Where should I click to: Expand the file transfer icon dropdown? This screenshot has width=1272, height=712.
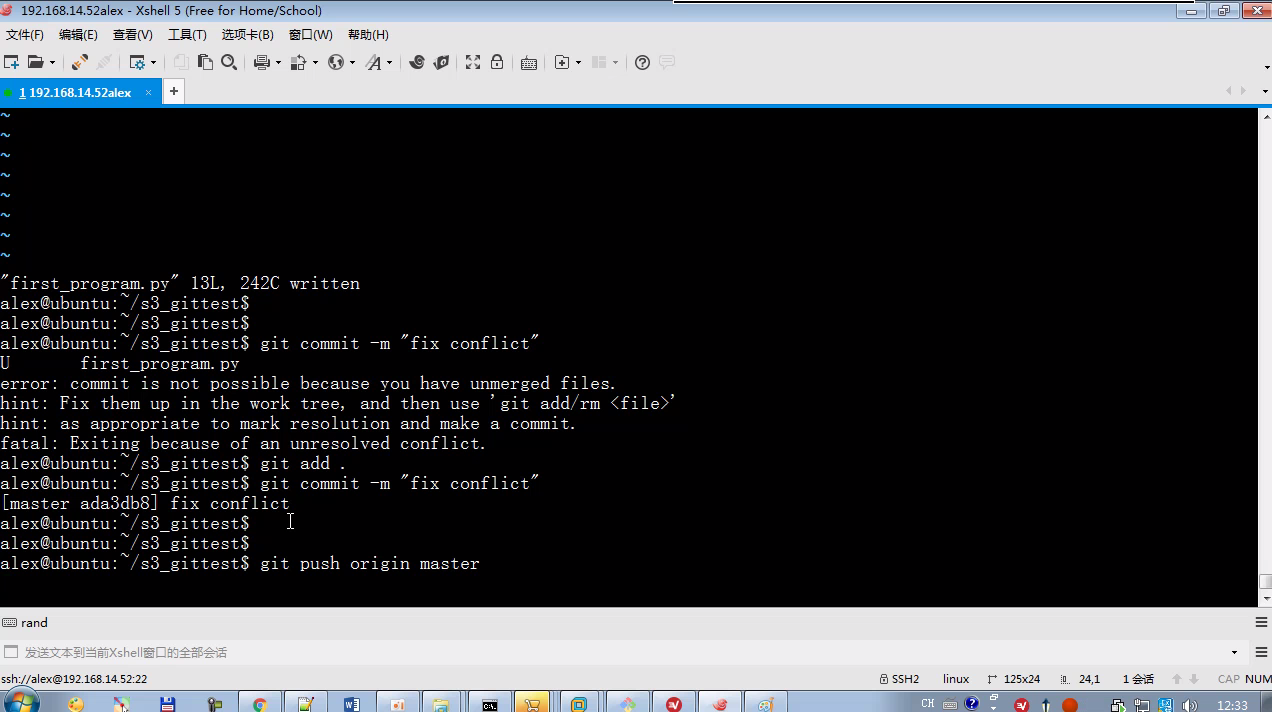point(315,62)
